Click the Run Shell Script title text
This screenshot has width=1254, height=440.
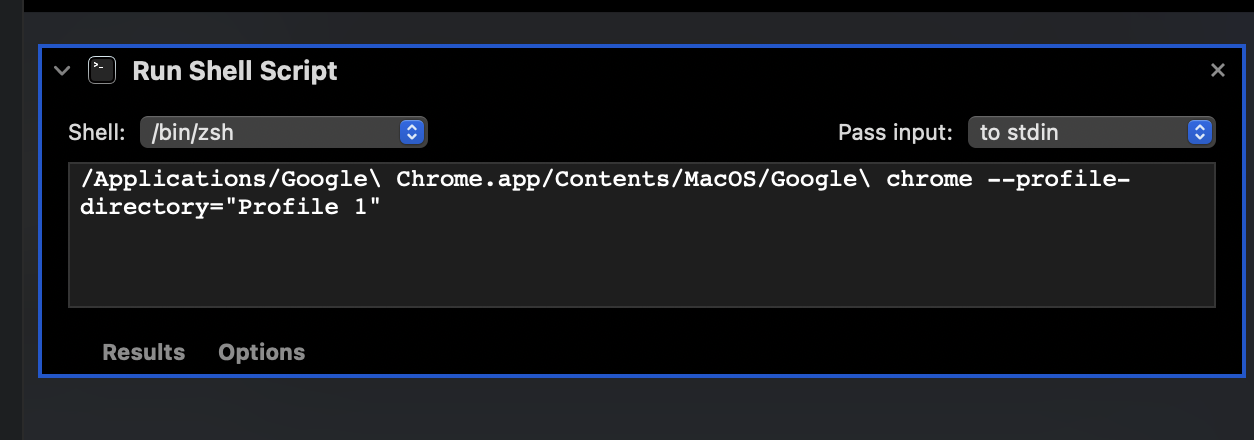click(235, 71)
